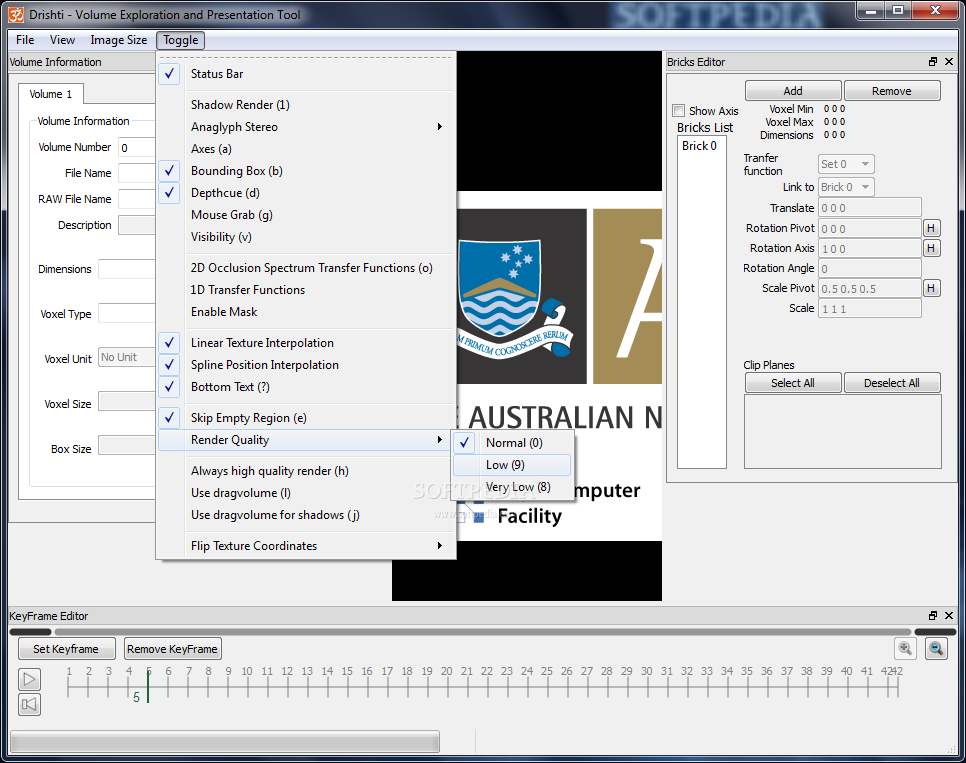966x763 pixels.
Task: Expand the Anaglyph Stereo submenu
Action: tap(306, 127)
